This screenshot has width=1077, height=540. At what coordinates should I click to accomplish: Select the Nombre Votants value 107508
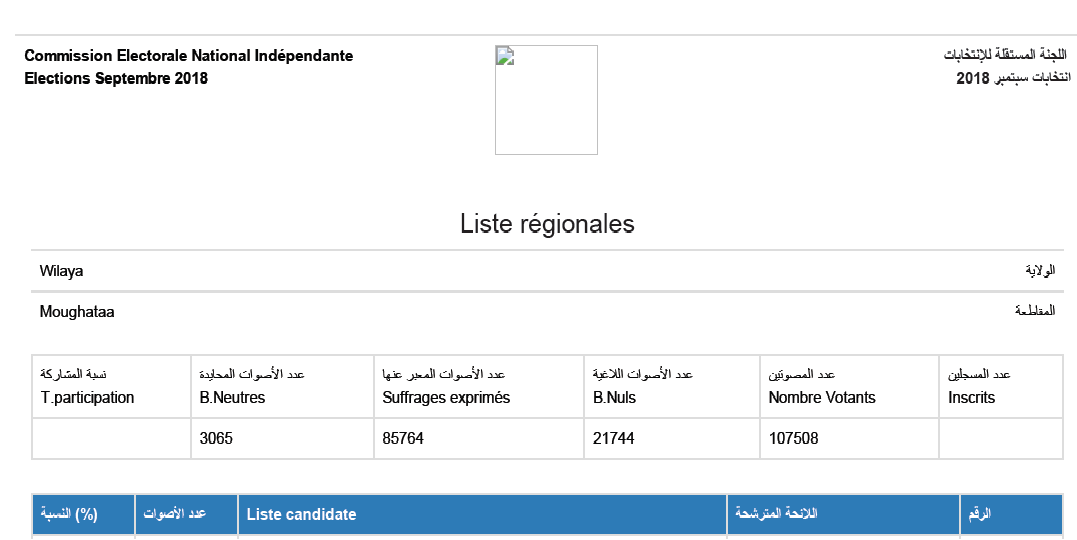pos(793,438)
